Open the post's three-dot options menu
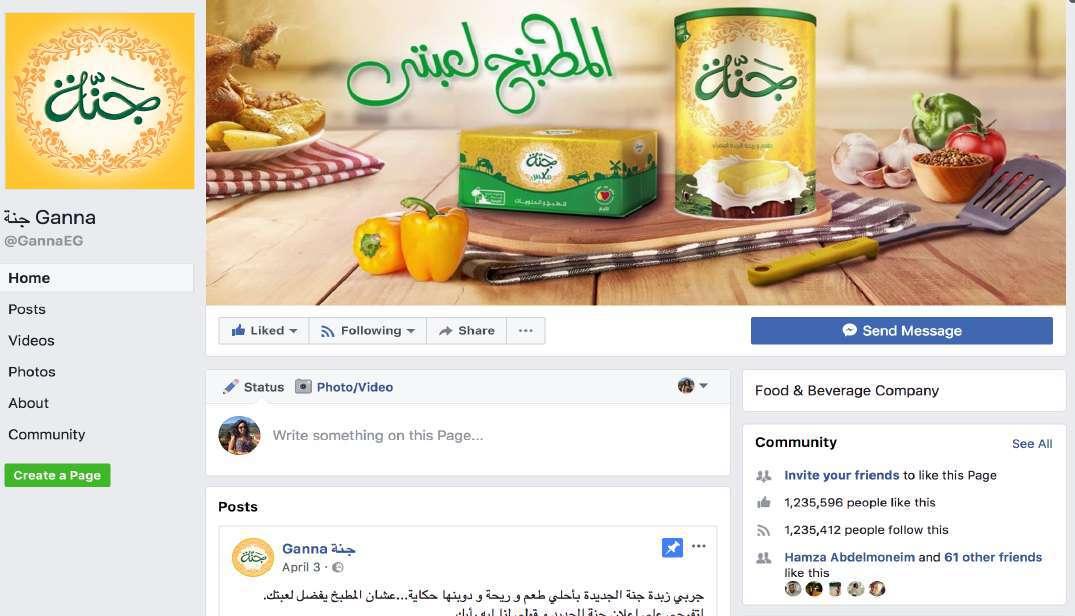This screenshot has width=1075, height=616. click(699, 546)
